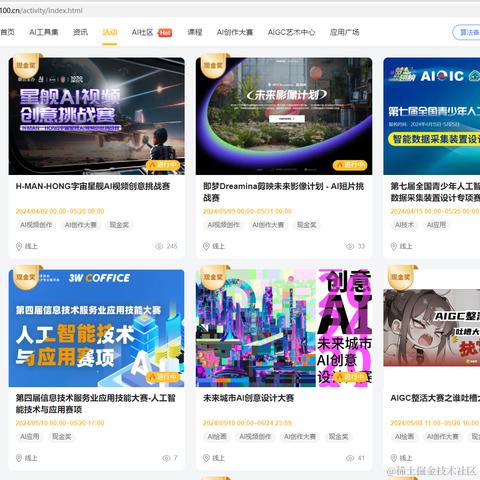Click the location pin on the H-MAN-HONG card
The image size is (480, 480).
(x=19, y=246)
